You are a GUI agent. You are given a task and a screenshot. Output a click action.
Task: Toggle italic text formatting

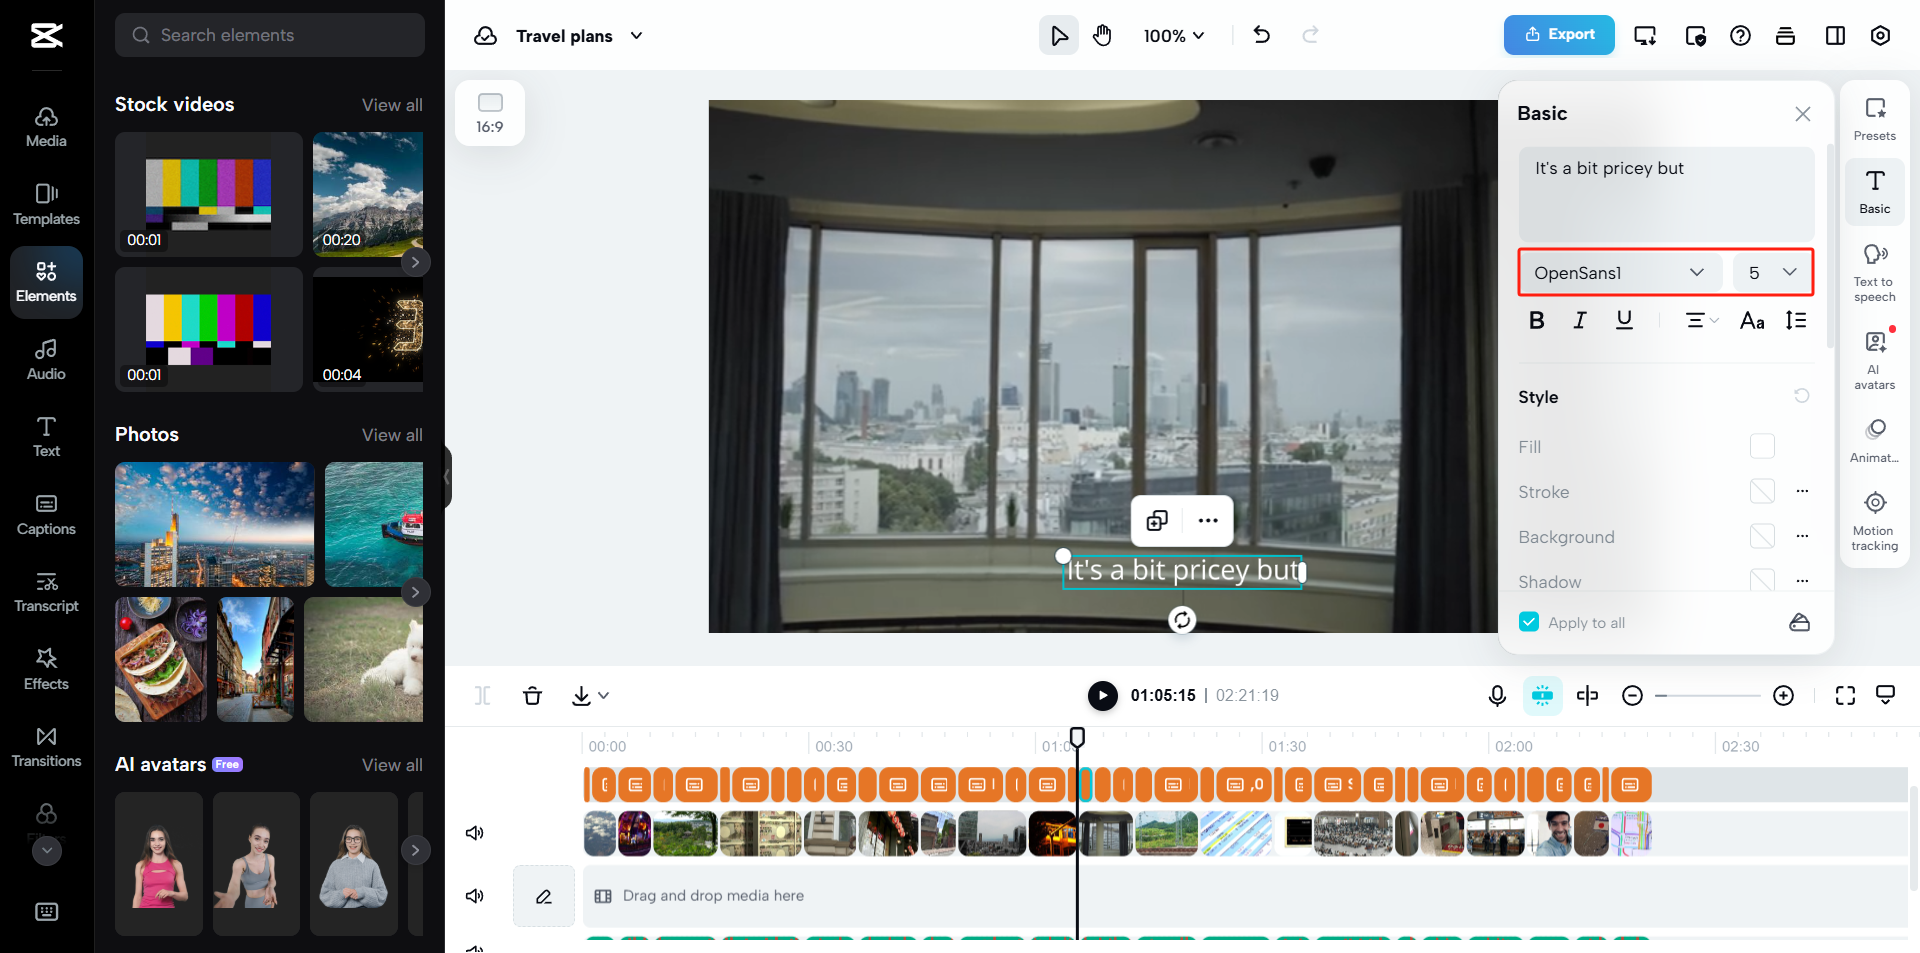[x=1580, y=321]
